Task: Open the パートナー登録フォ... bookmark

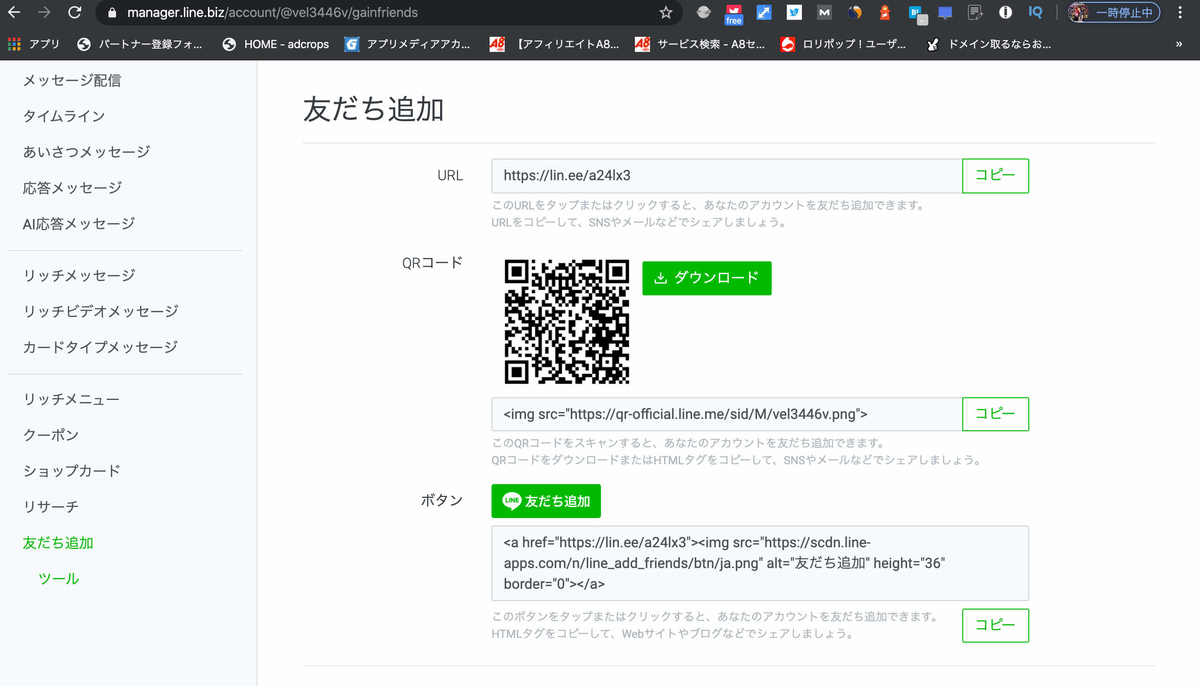Action: [x=139, y=44]
